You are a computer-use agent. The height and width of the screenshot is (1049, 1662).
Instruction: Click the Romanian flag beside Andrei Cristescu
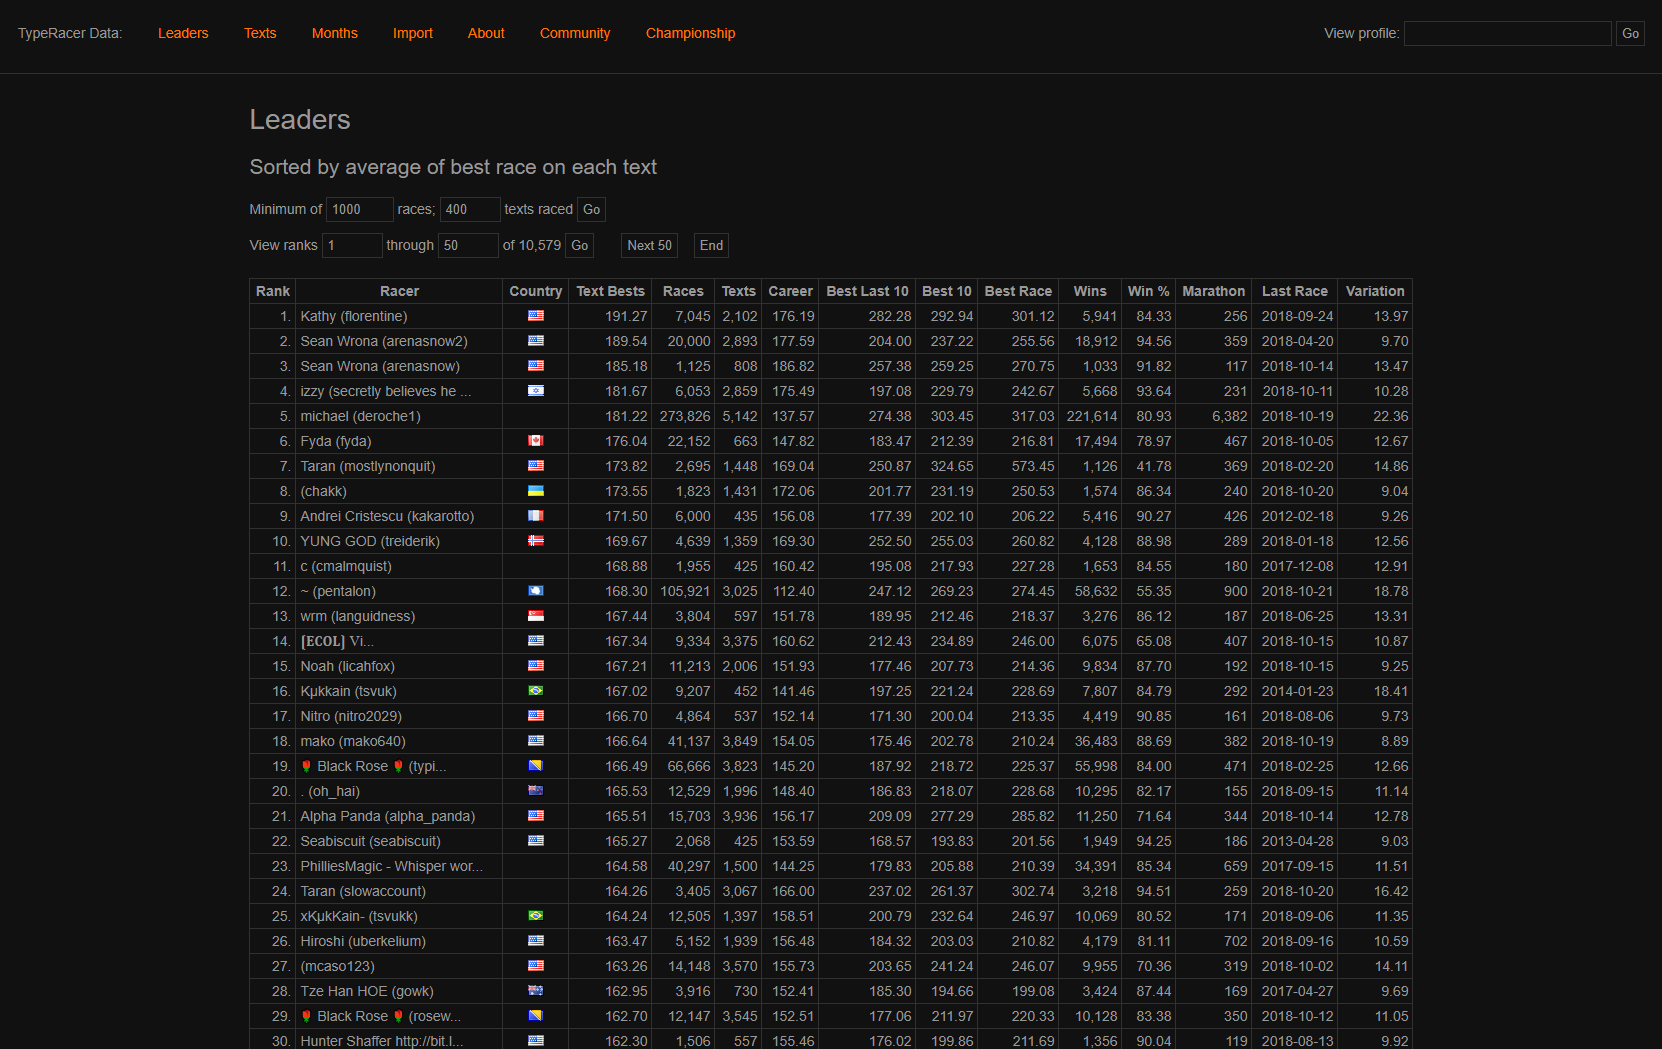point(536,515)
